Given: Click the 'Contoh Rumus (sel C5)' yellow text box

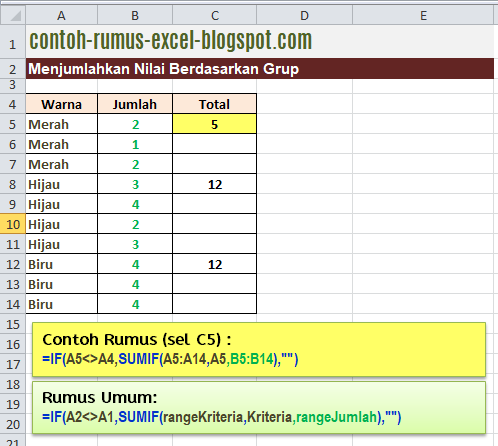Looking at the screenshot, I should (x=259, y=349).
